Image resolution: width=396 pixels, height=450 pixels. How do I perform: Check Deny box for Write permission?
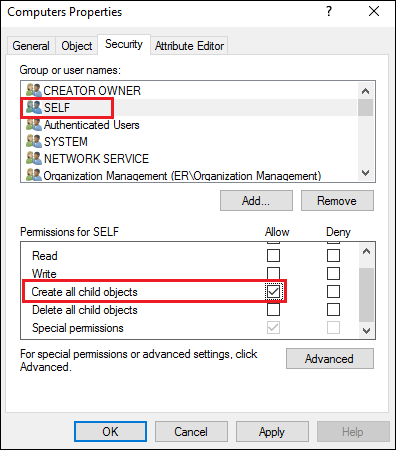point(333,274)
